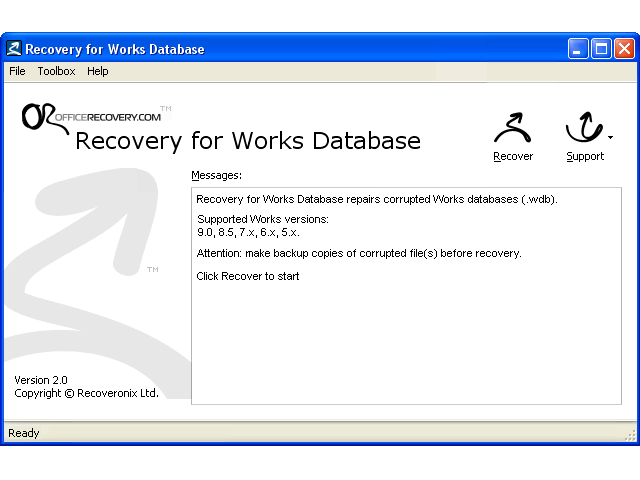Expand the Support dropdown arrow

pos(610,138)
